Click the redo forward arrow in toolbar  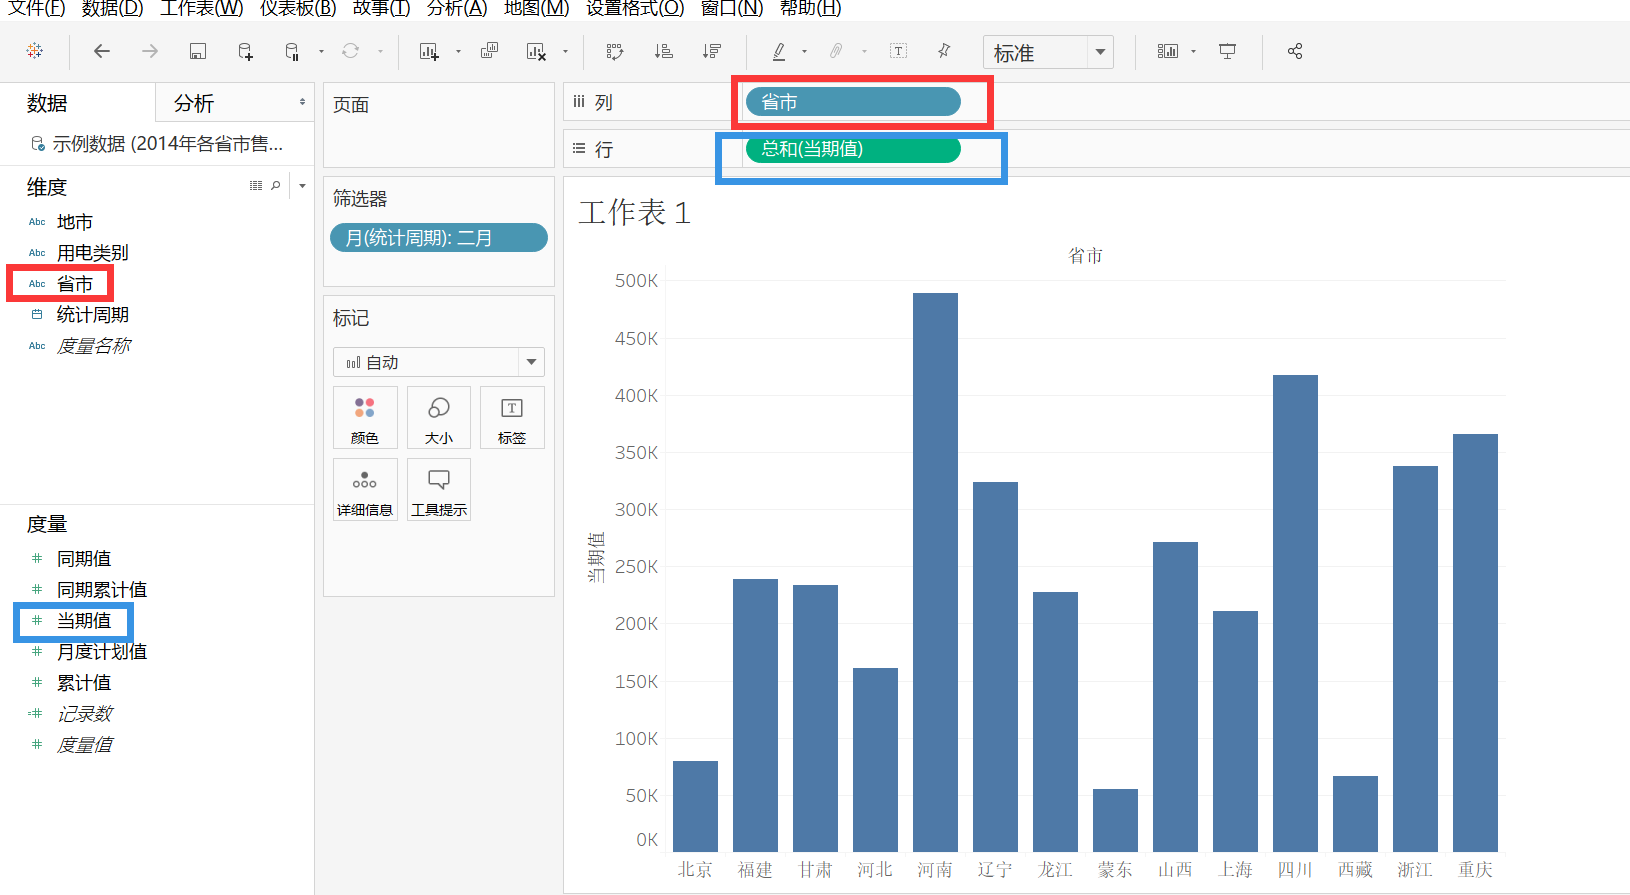pos(150,51)
